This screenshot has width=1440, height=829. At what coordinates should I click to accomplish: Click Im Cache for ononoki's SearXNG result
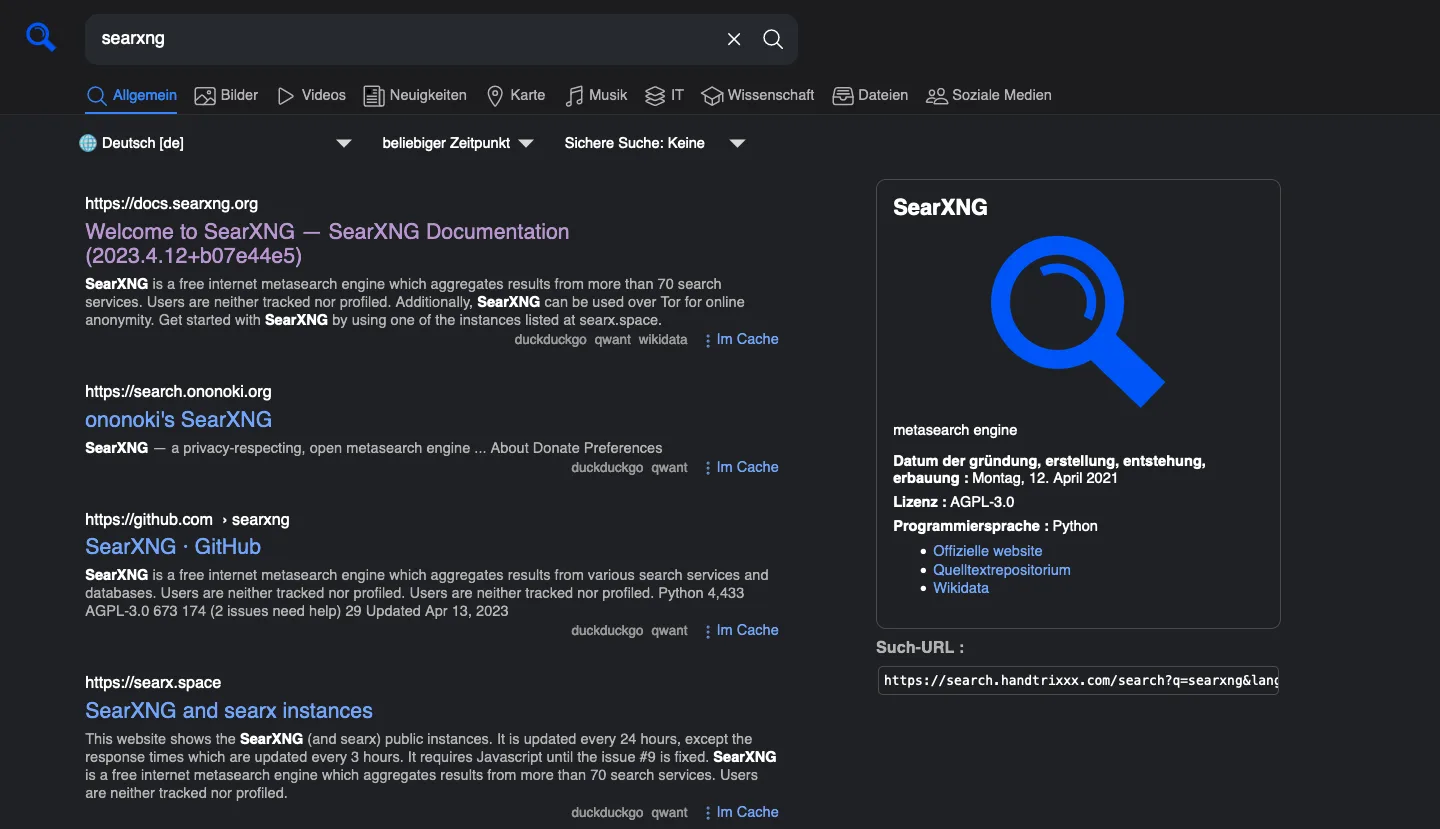click(x=746, y=467)
